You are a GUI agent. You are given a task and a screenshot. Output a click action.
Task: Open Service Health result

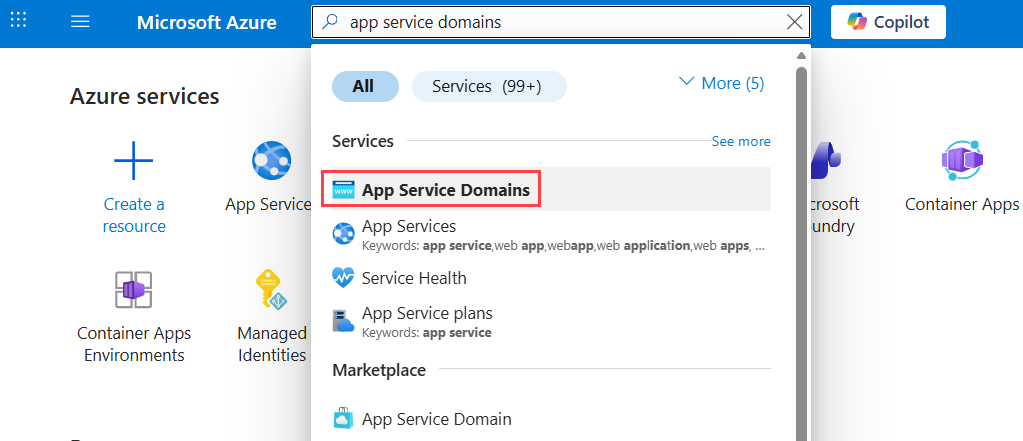551,278
